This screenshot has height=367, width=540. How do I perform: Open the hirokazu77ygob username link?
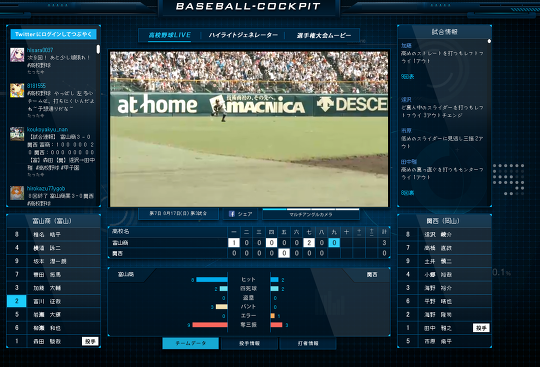46,188
